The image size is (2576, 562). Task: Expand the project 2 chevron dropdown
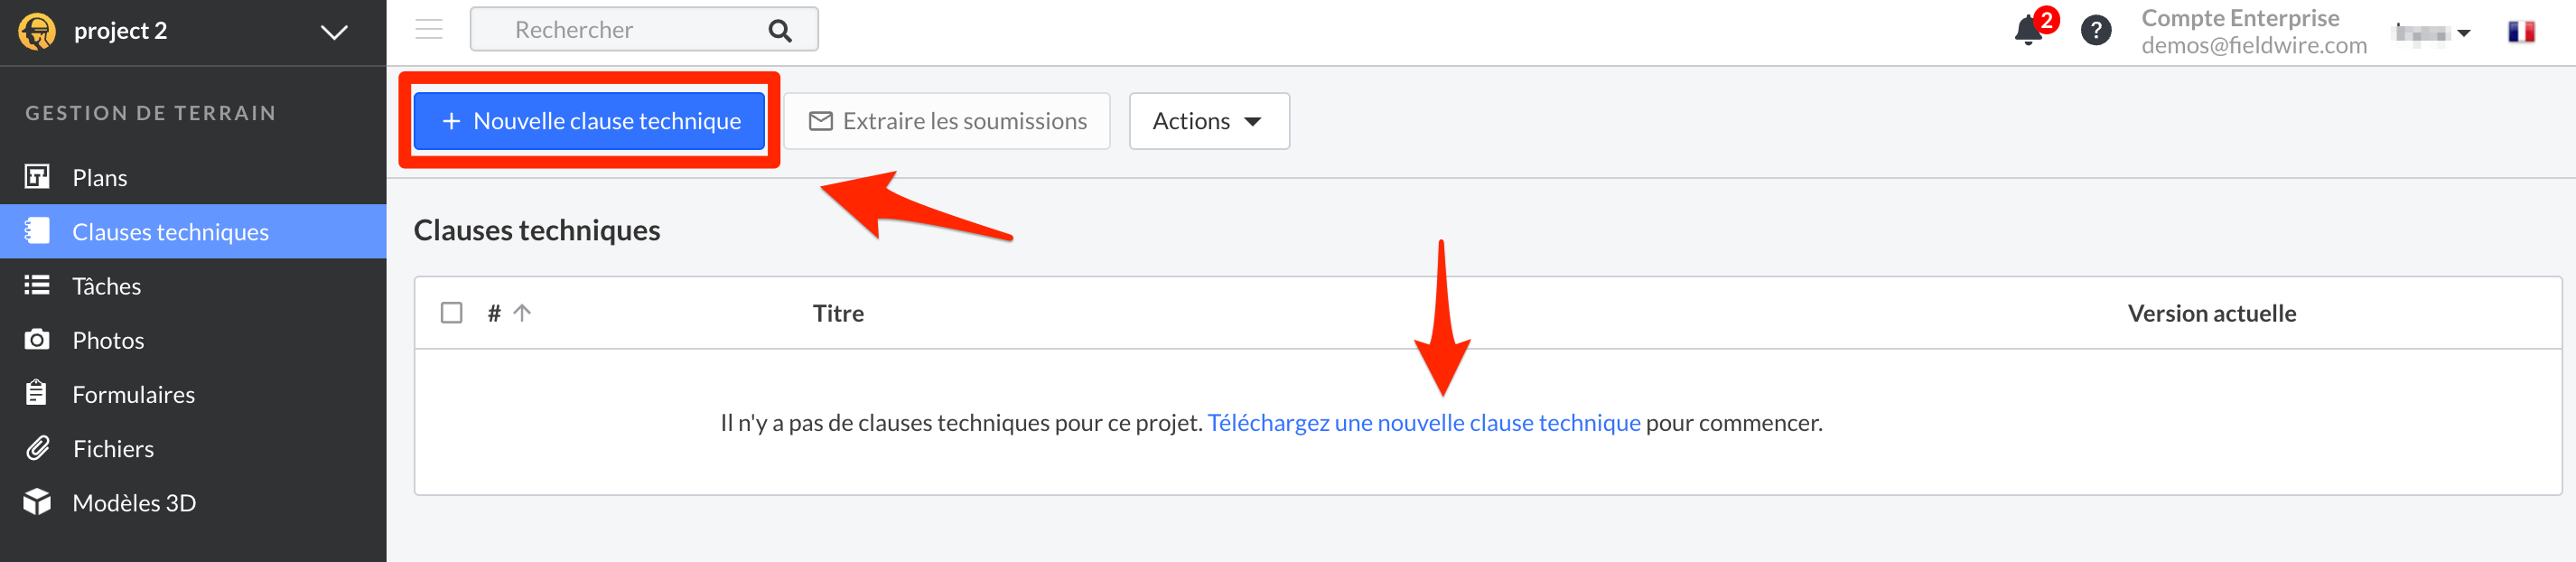334,32
